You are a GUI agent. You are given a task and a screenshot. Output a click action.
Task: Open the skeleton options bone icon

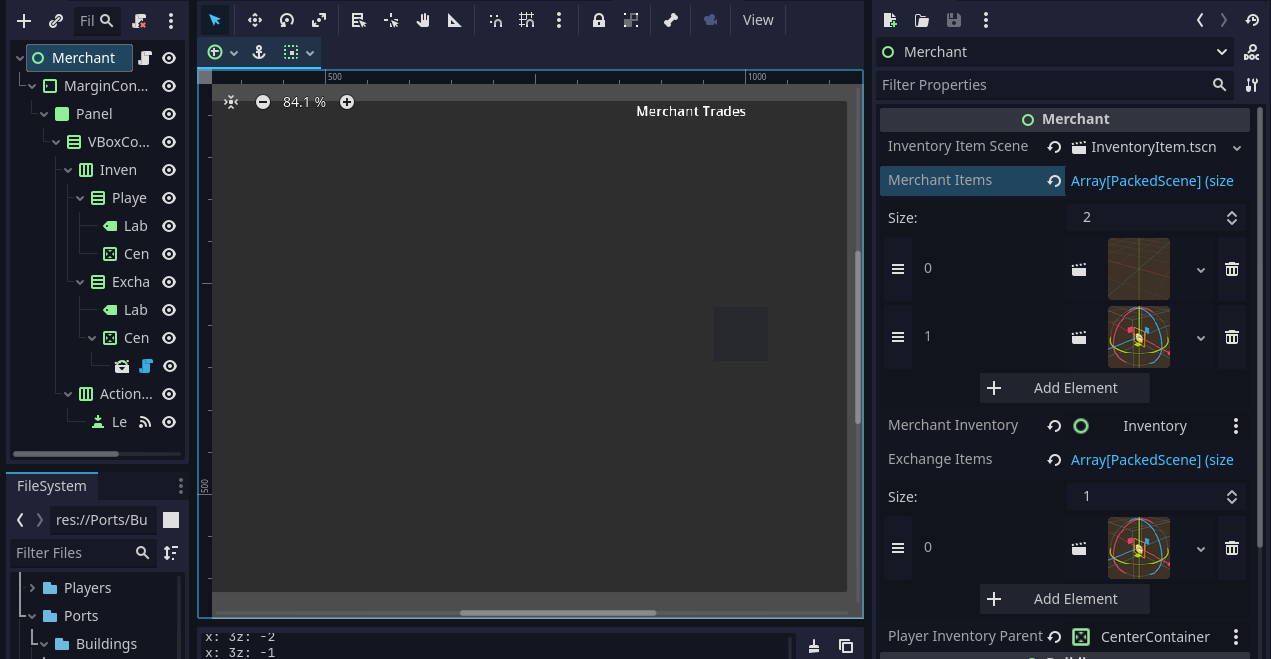(x=671, y=20)
